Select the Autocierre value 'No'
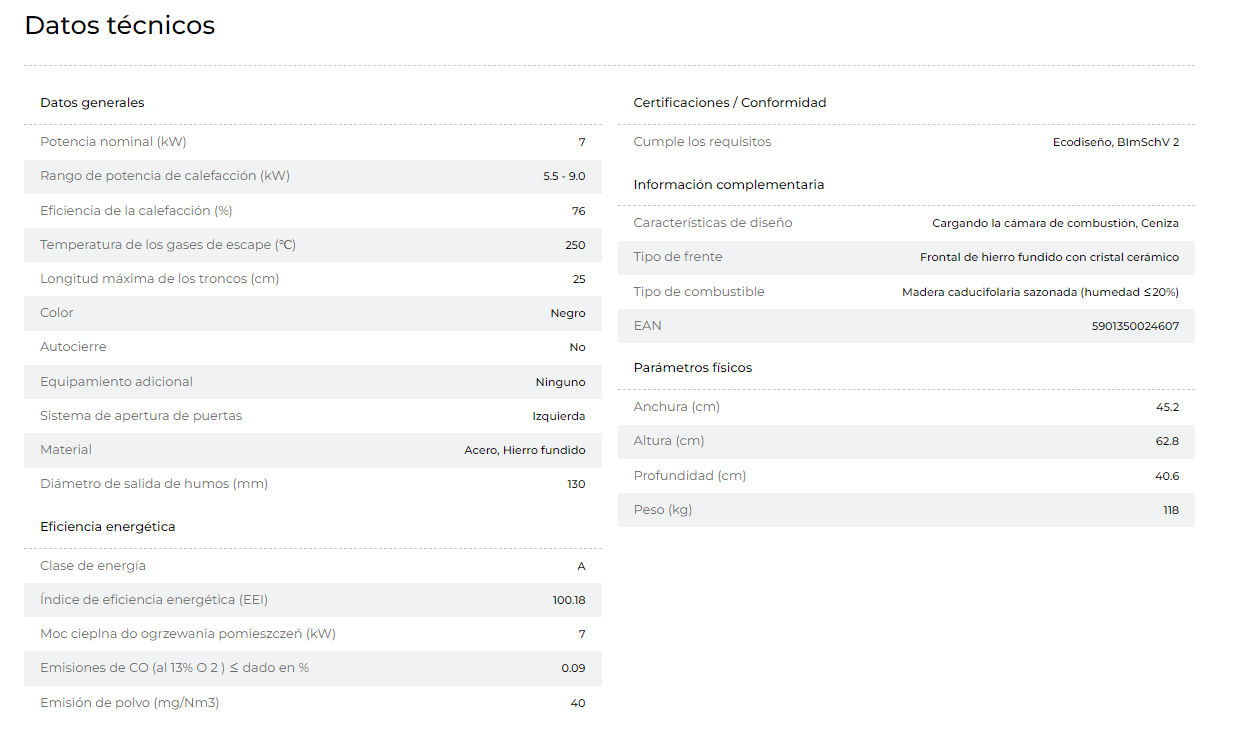1253x749 pixels. coord(578,348)
